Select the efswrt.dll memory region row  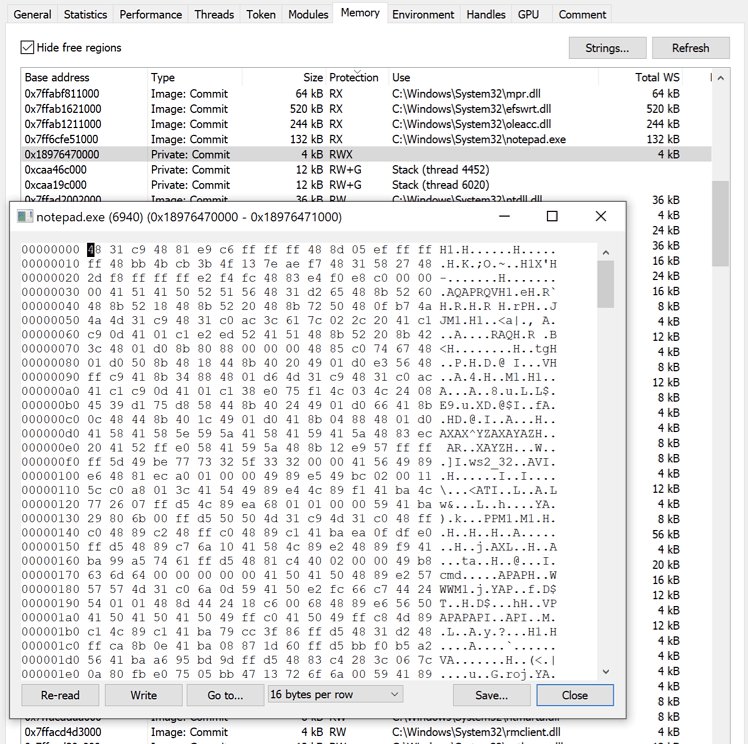365,109
